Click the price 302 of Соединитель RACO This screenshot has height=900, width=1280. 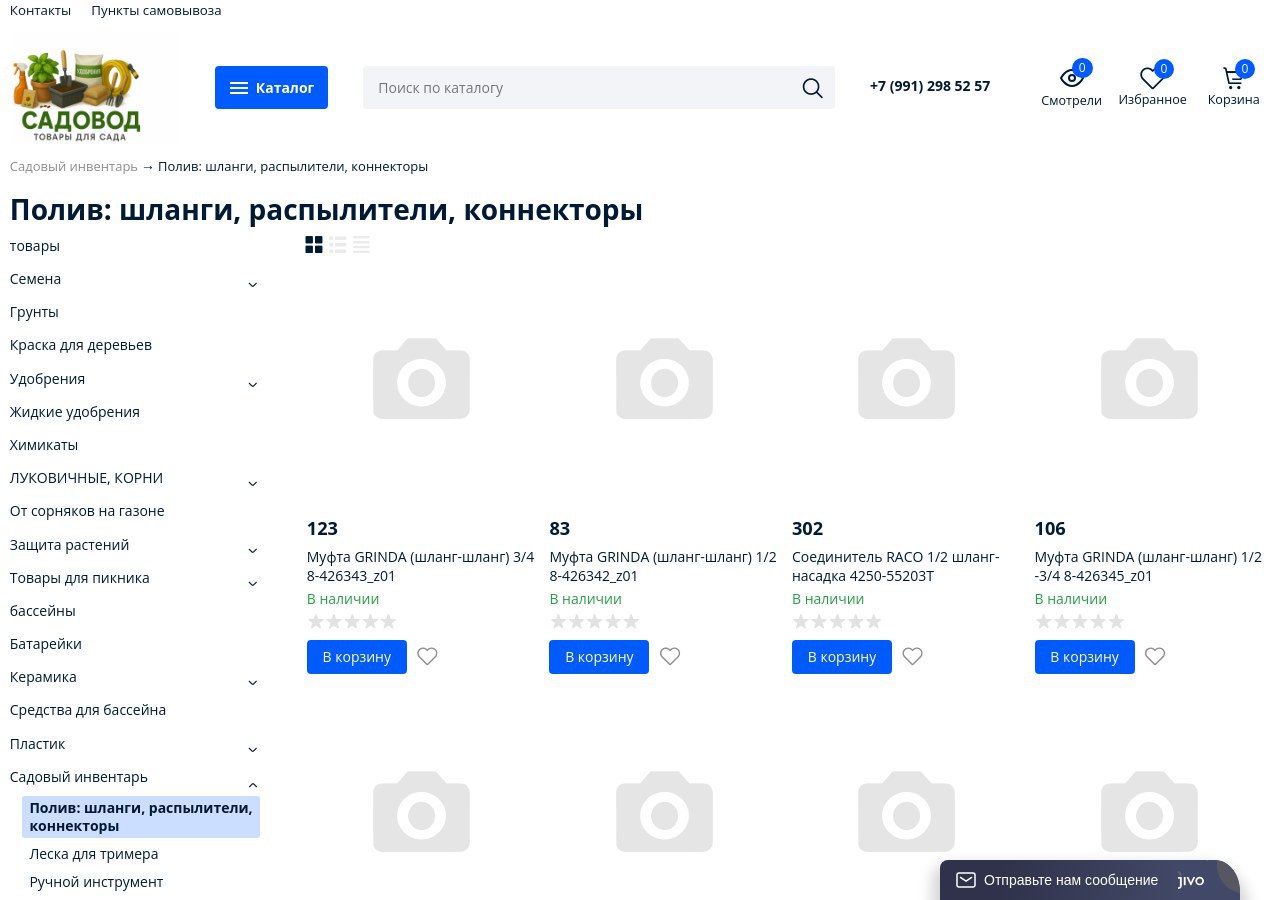807,528
